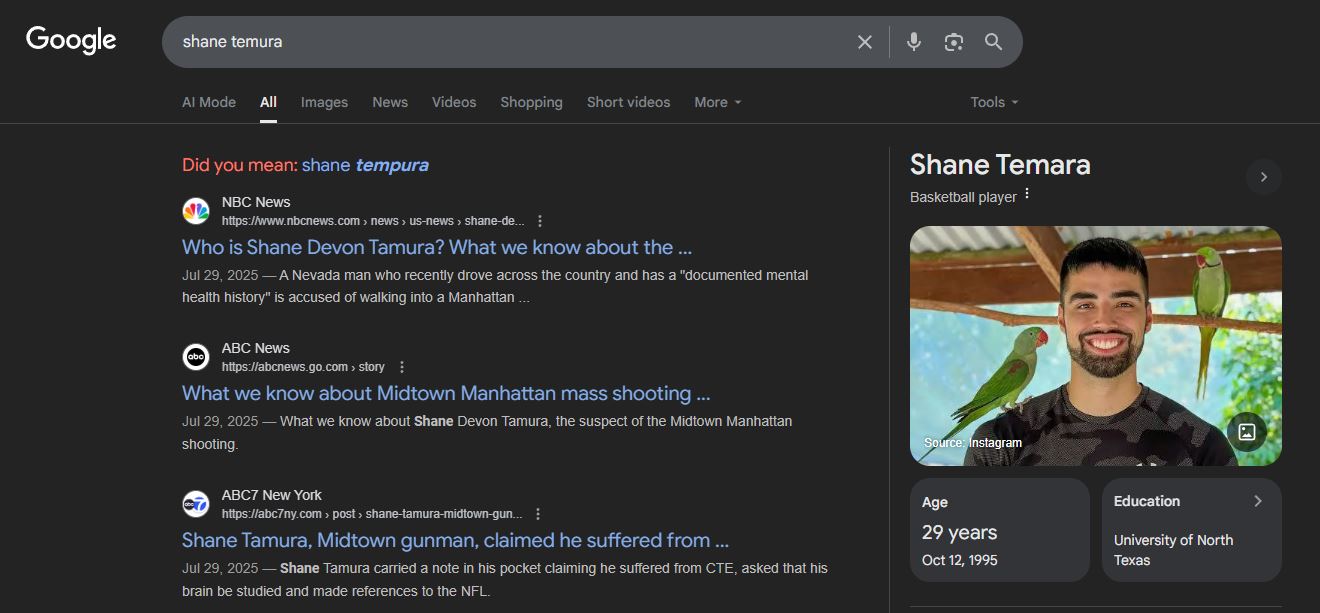The image size is (1320, 613).
Task: Click the abcnews.go.com URL breadcrumb
Action: (x=303, y=367)
